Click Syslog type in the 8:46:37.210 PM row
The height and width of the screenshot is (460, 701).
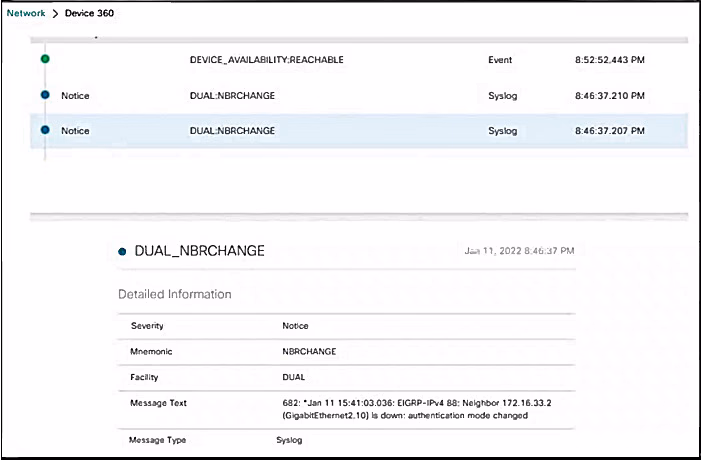click(x=503, y=96)
